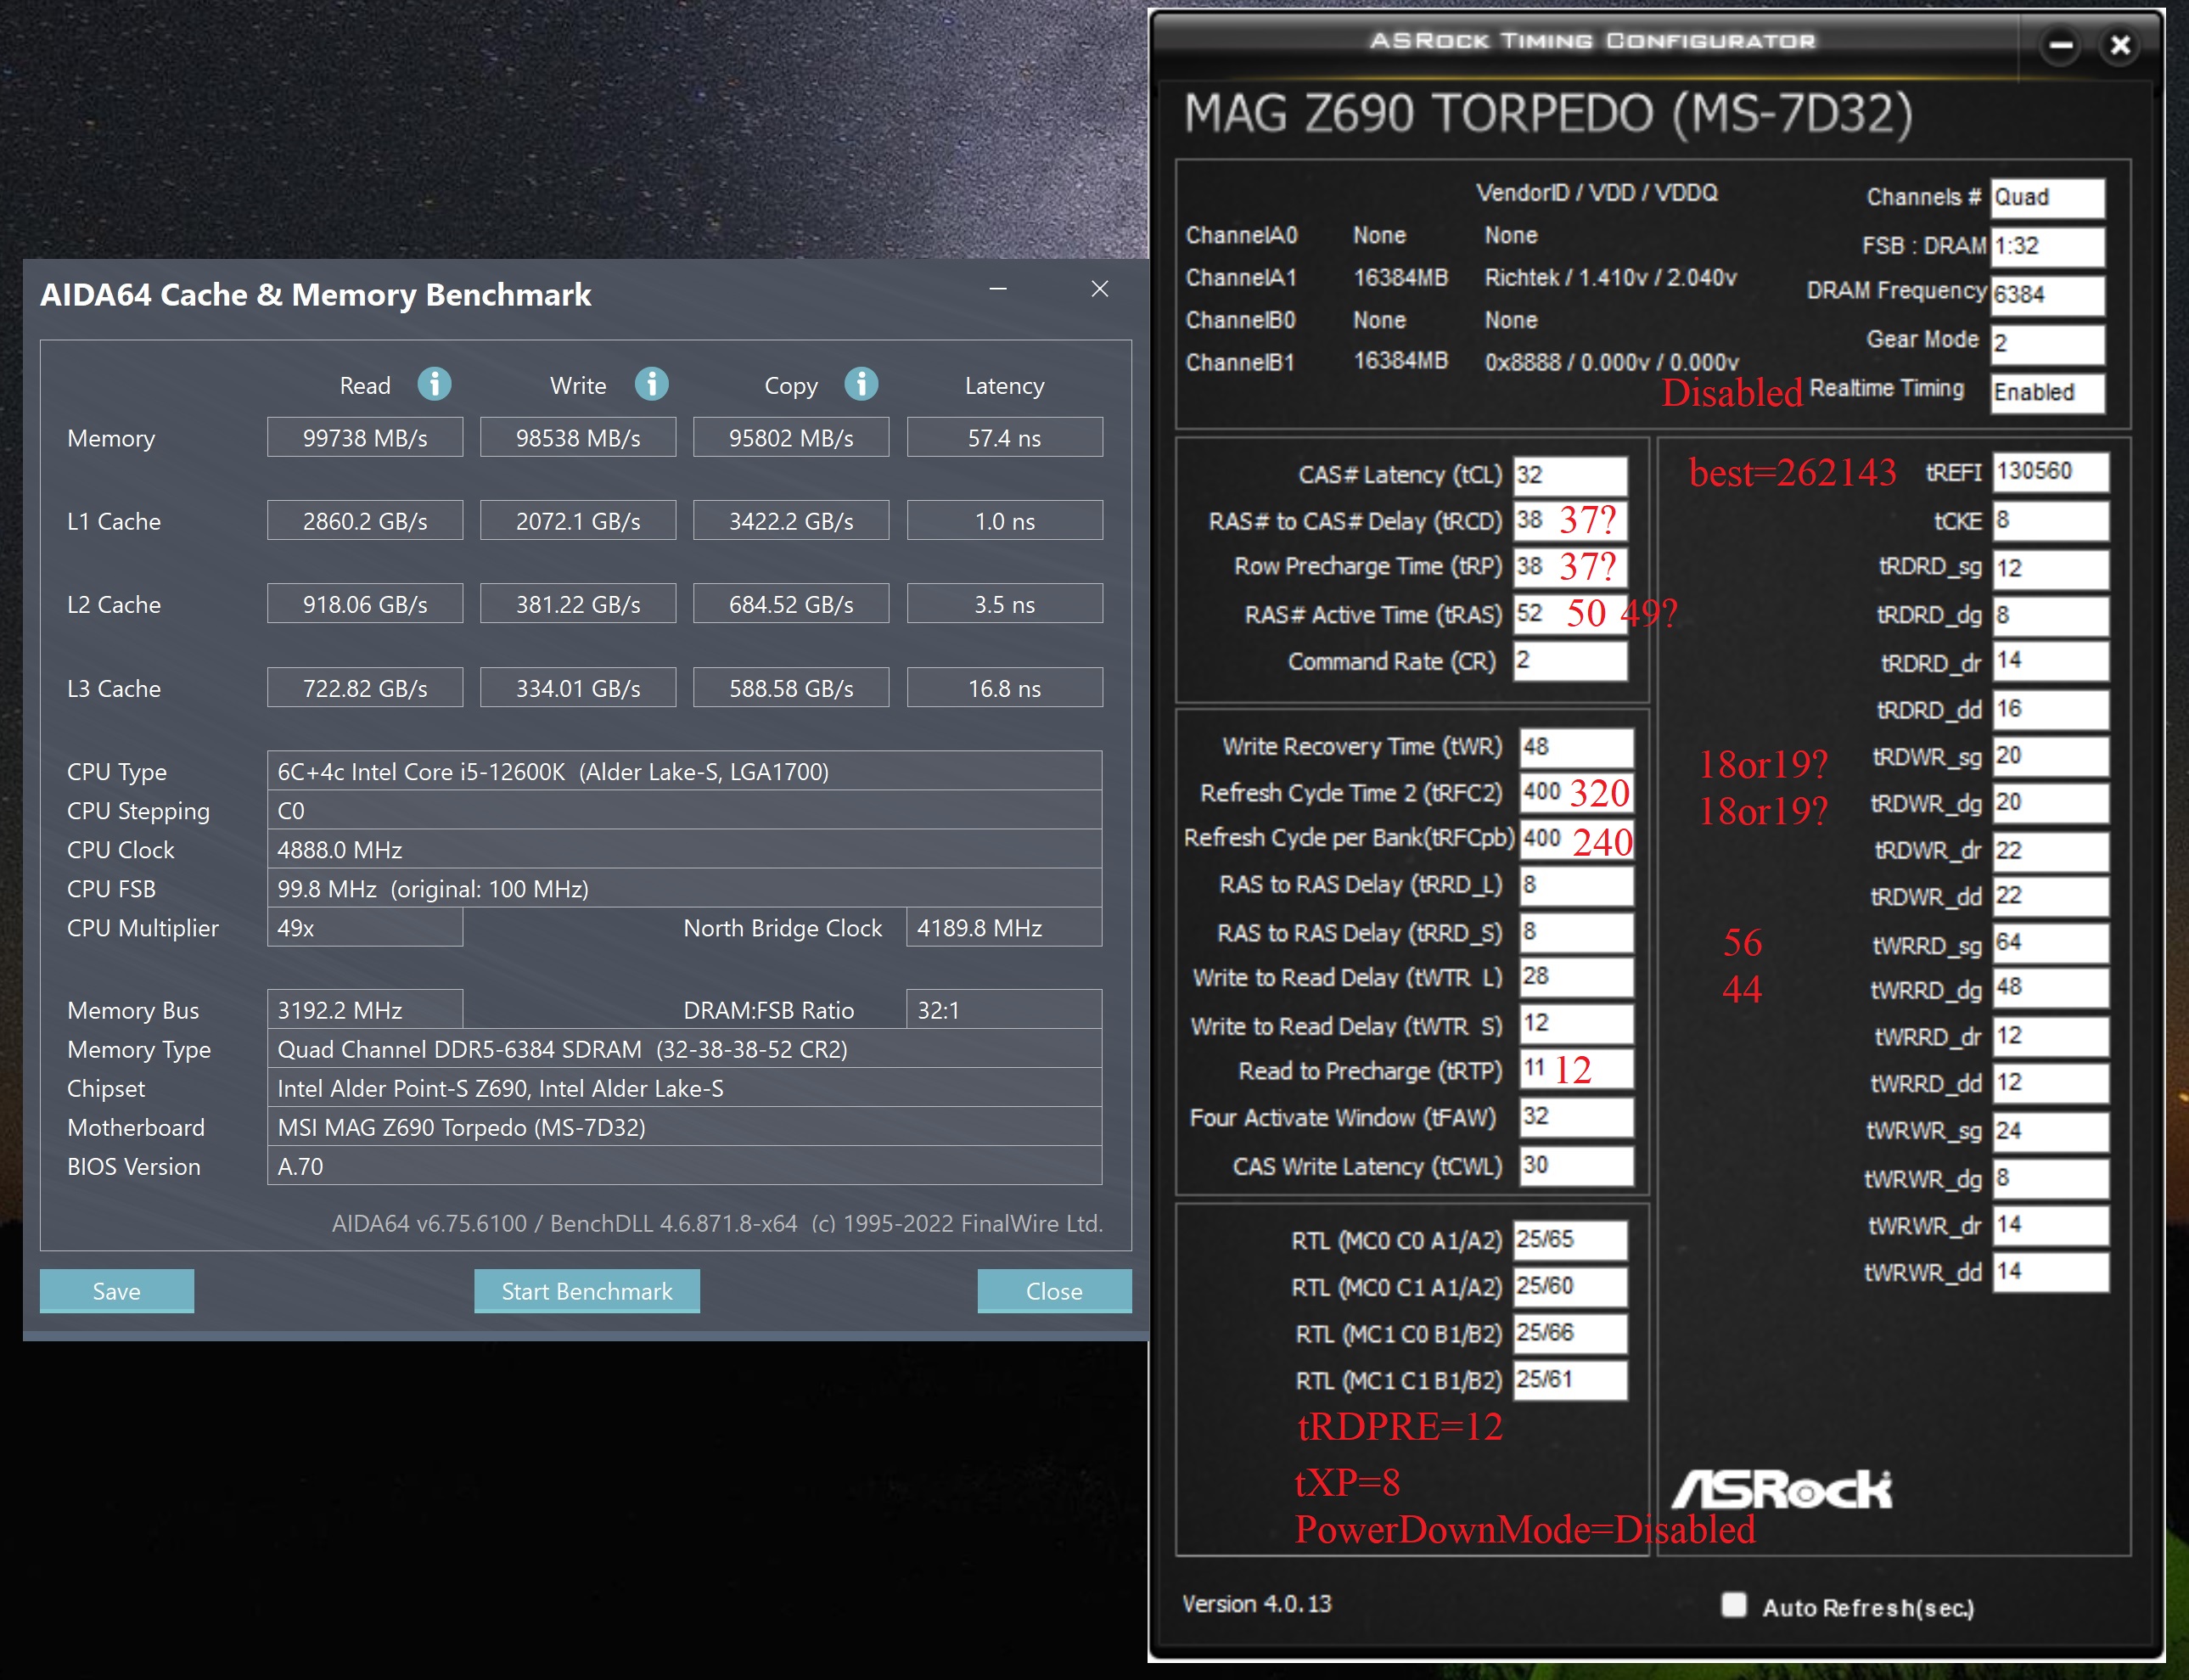Click the Realtime Timing Enabled field
The width and height of the screenshot is (2189, 1680).
[x=2047, y=392]
